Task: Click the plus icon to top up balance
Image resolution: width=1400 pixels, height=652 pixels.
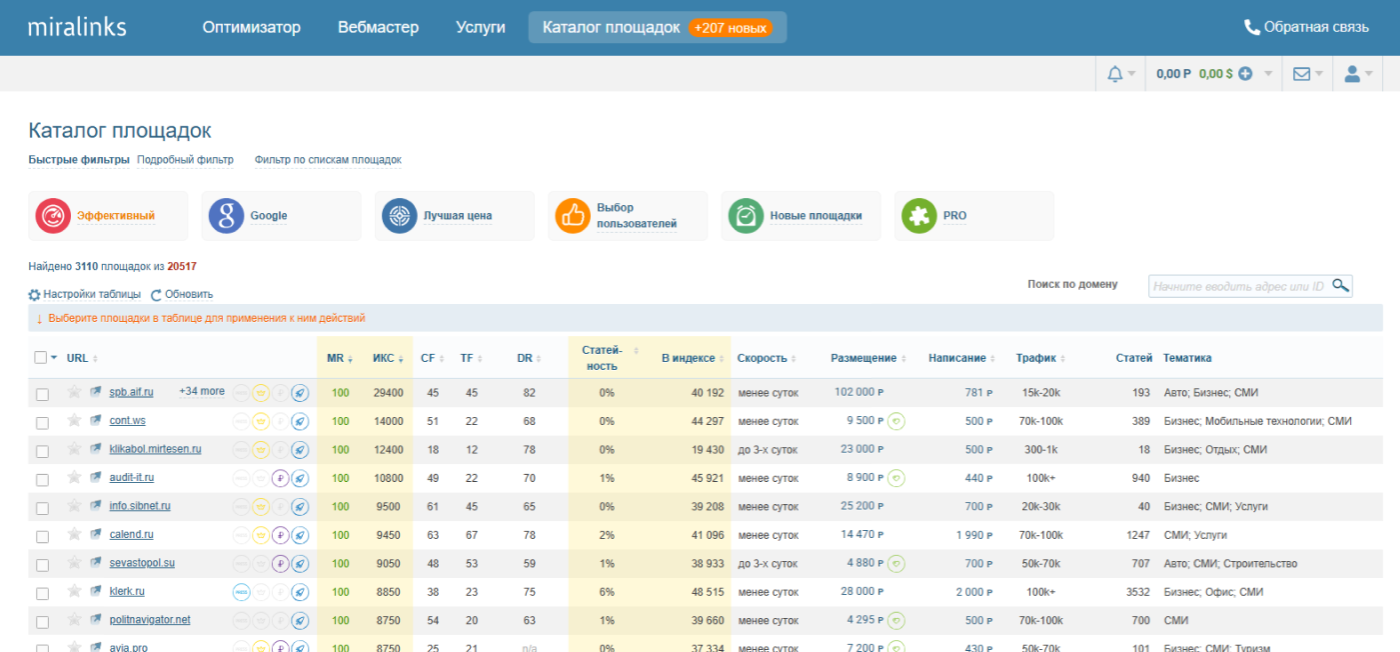Action: [1245, 73]
